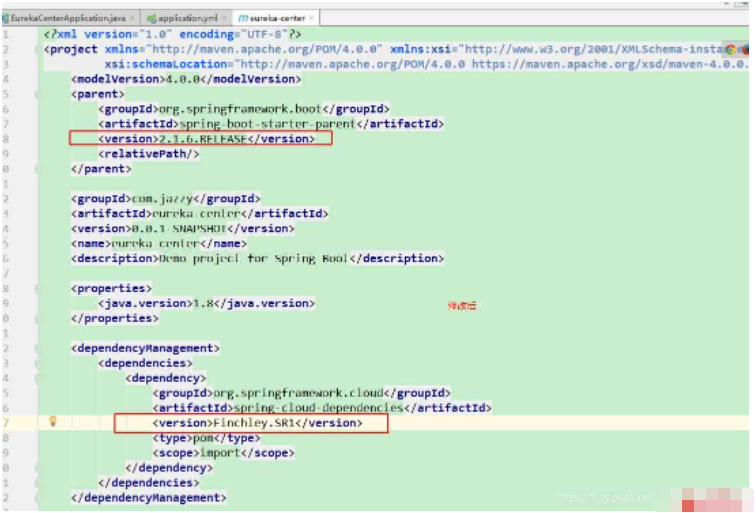Click the Demo project description line

pyautogui.click(x=257, y=258)
